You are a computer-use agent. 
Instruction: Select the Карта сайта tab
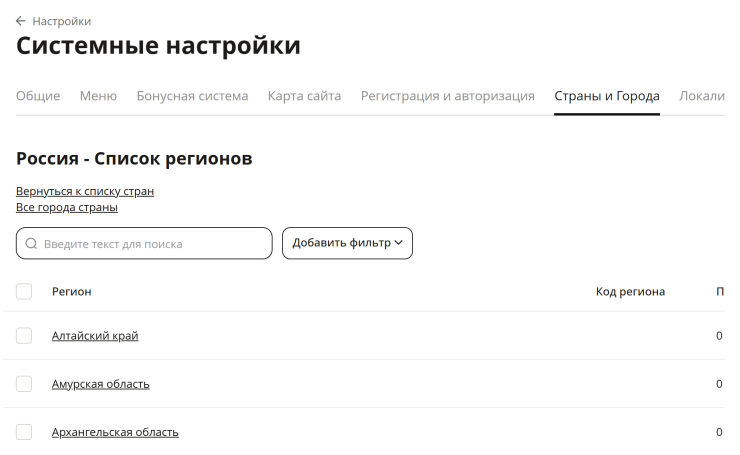point(304,96)
